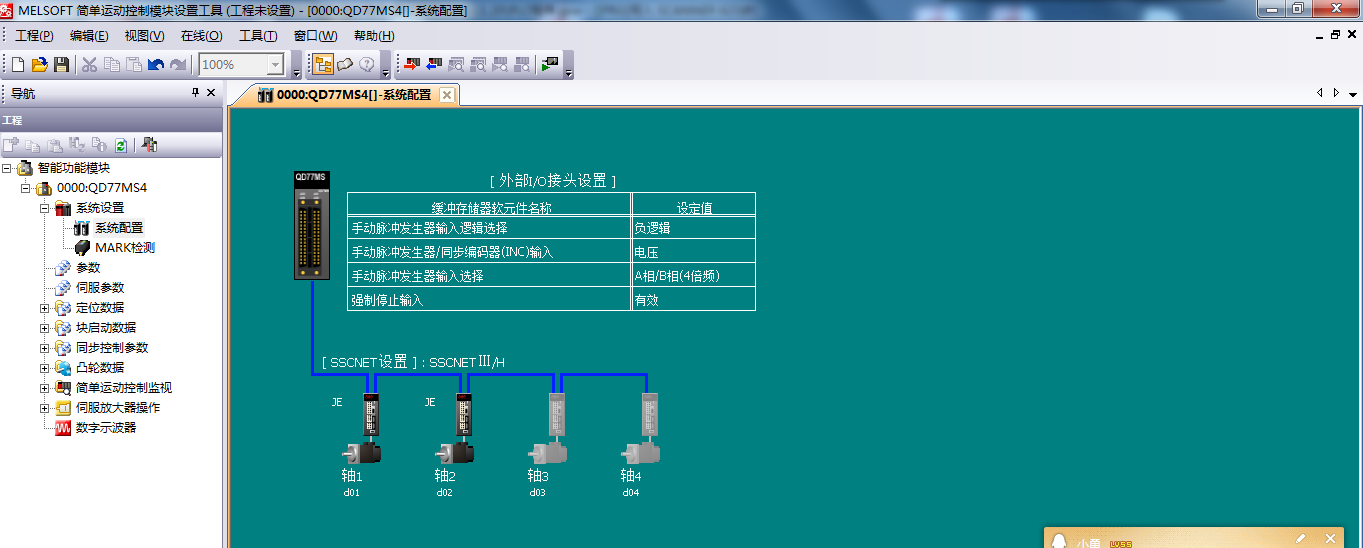Viewport: 1363px width, 548px height.
Task: Click the Read from module icon (blue arrow)
Action: click(433, 65)
